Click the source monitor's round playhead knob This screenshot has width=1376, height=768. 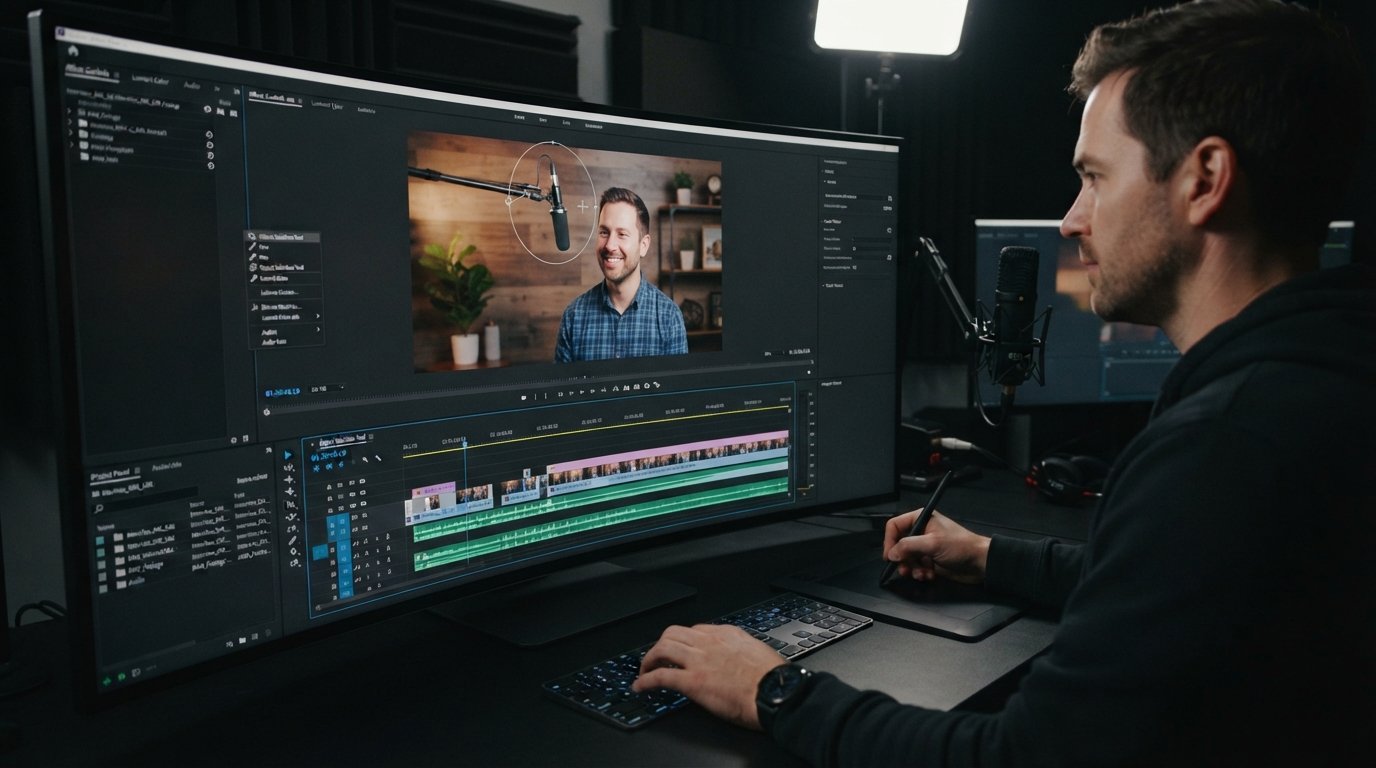click(x=267, y=411)
